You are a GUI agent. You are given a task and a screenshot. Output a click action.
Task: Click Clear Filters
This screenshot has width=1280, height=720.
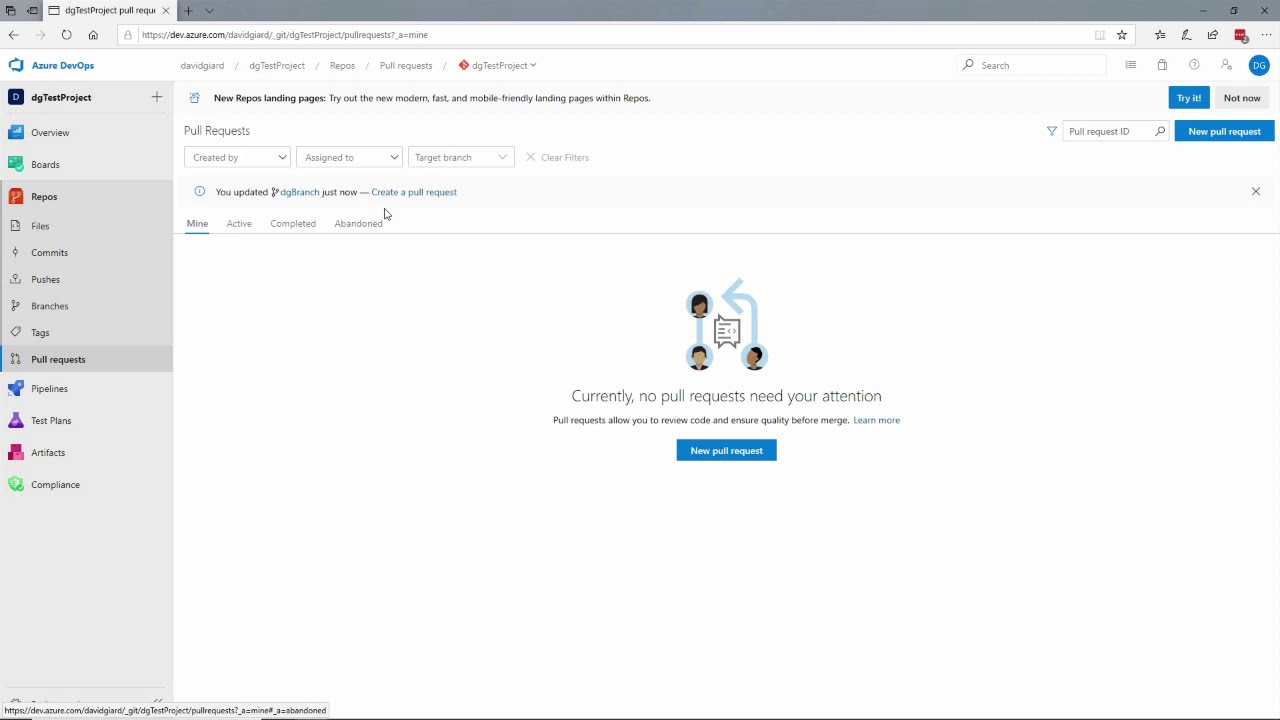coord(558,157)
